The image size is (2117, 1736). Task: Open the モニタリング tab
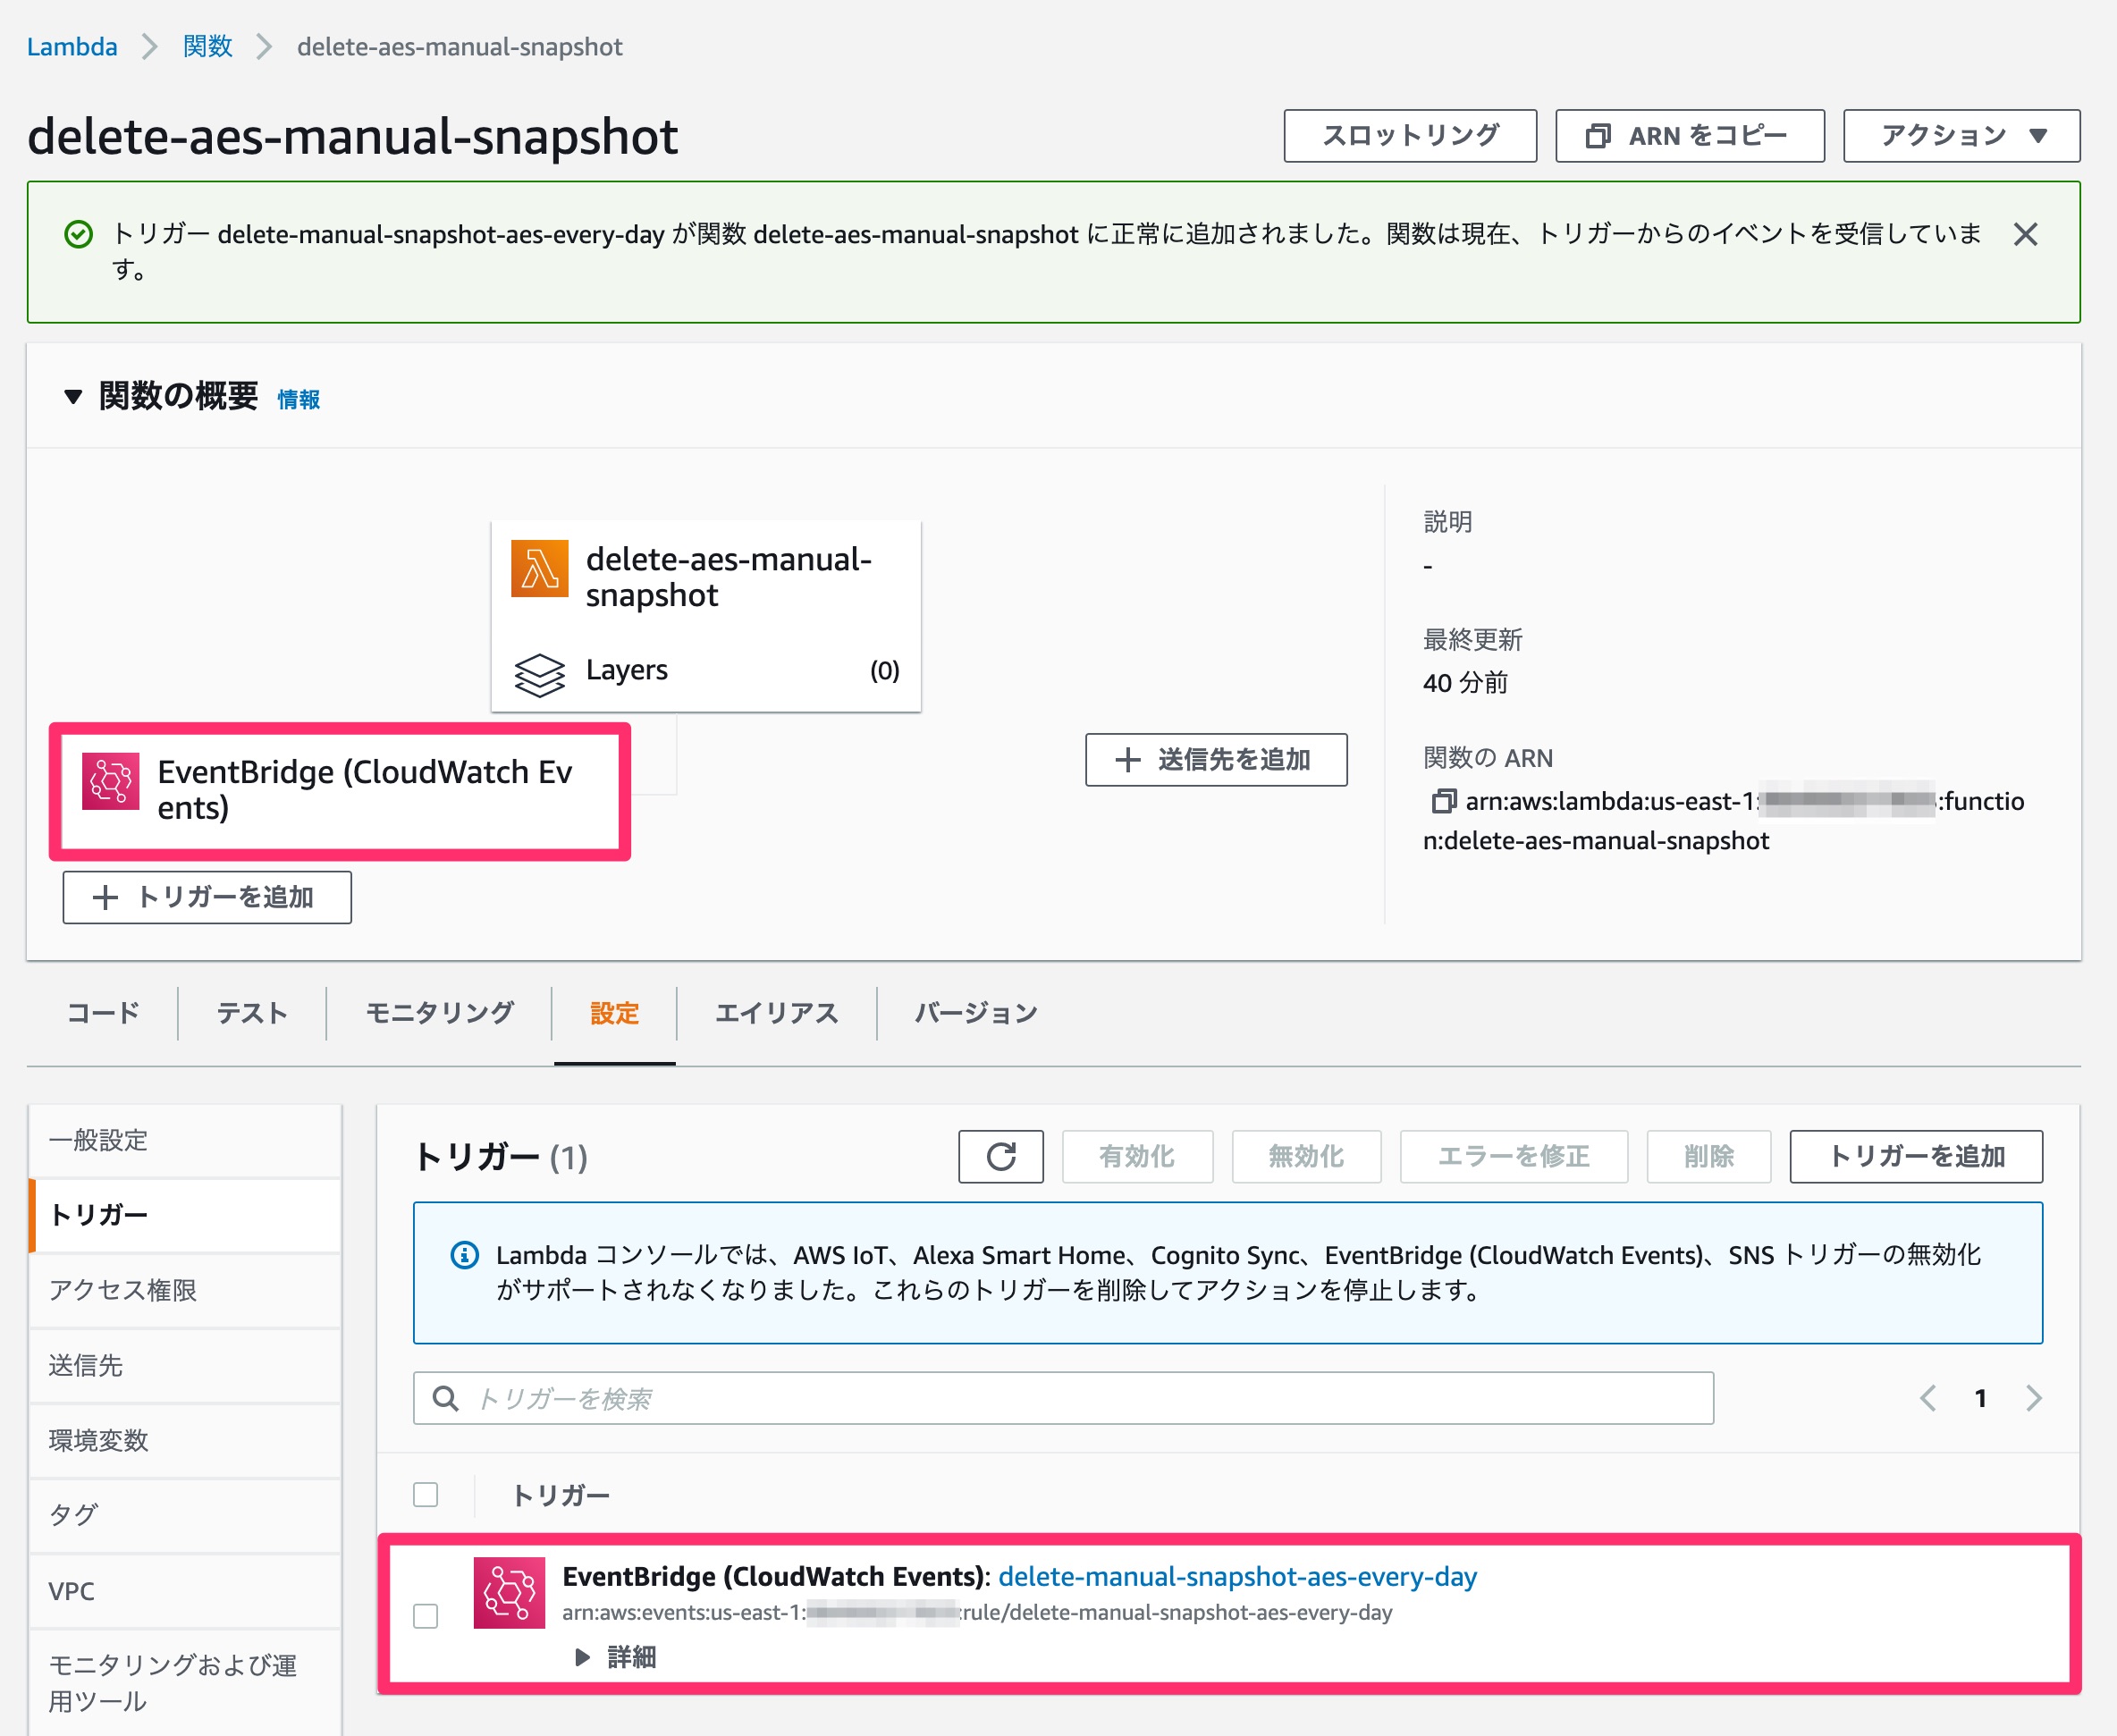[x=439, y=1013]
